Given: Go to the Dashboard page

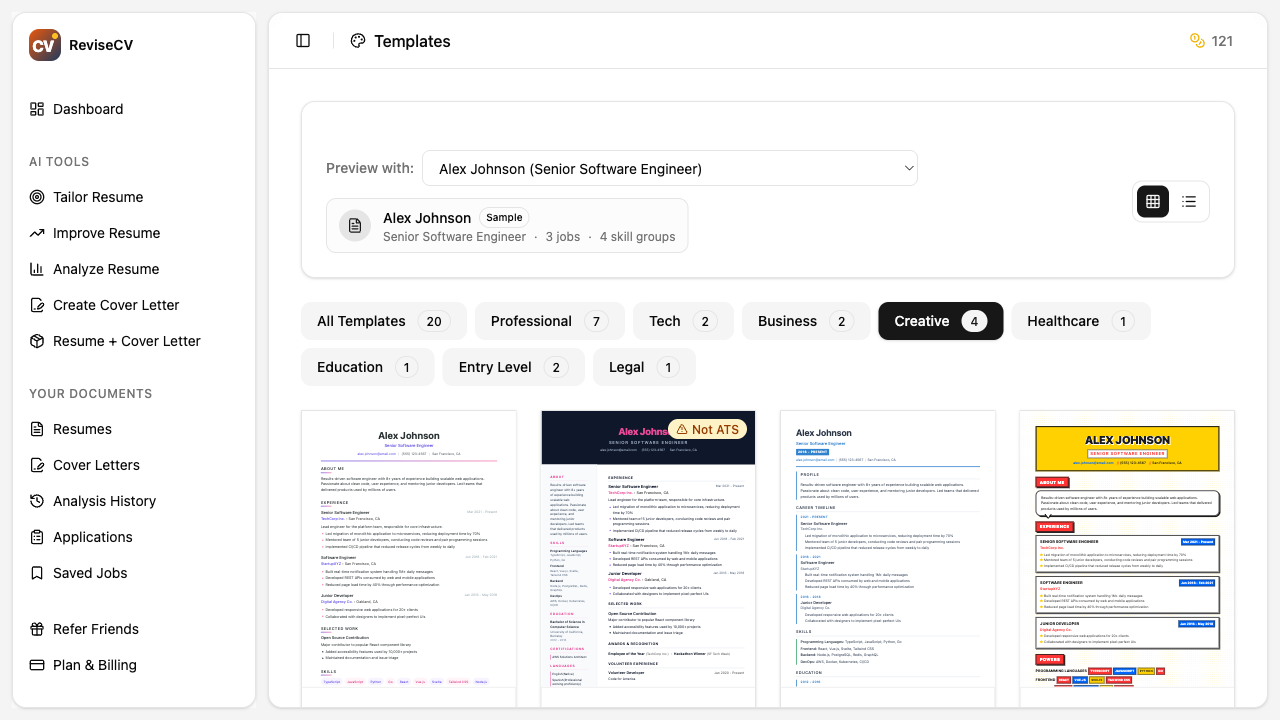Looking at the screenshot, I should pyautogui.click(x=88, y=109).
